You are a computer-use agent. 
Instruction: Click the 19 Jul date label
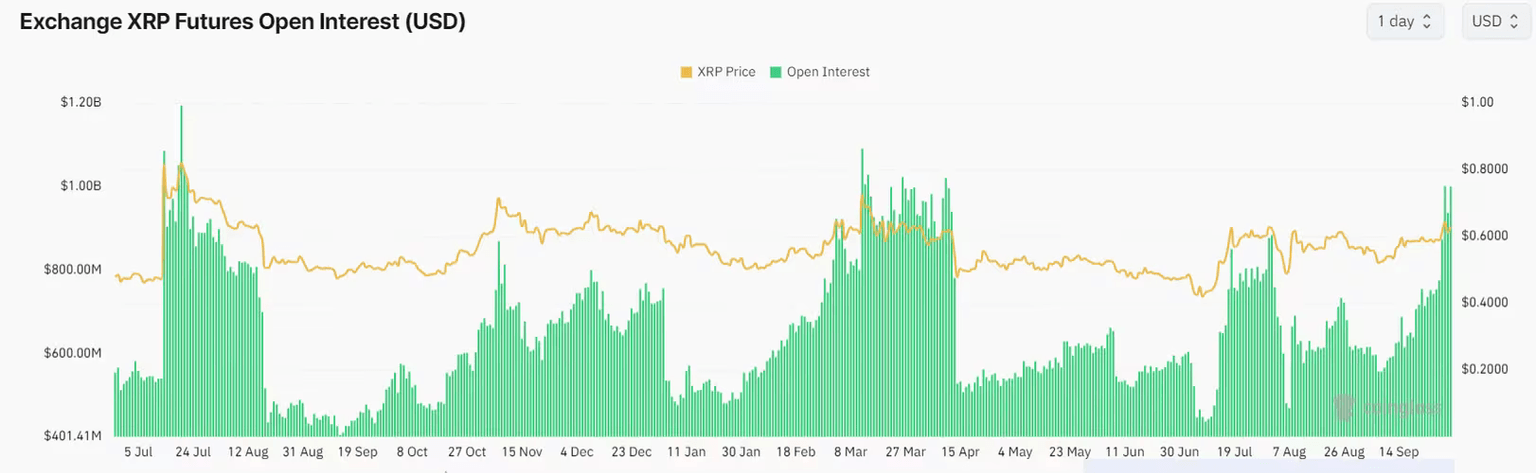pos(1234,452)
